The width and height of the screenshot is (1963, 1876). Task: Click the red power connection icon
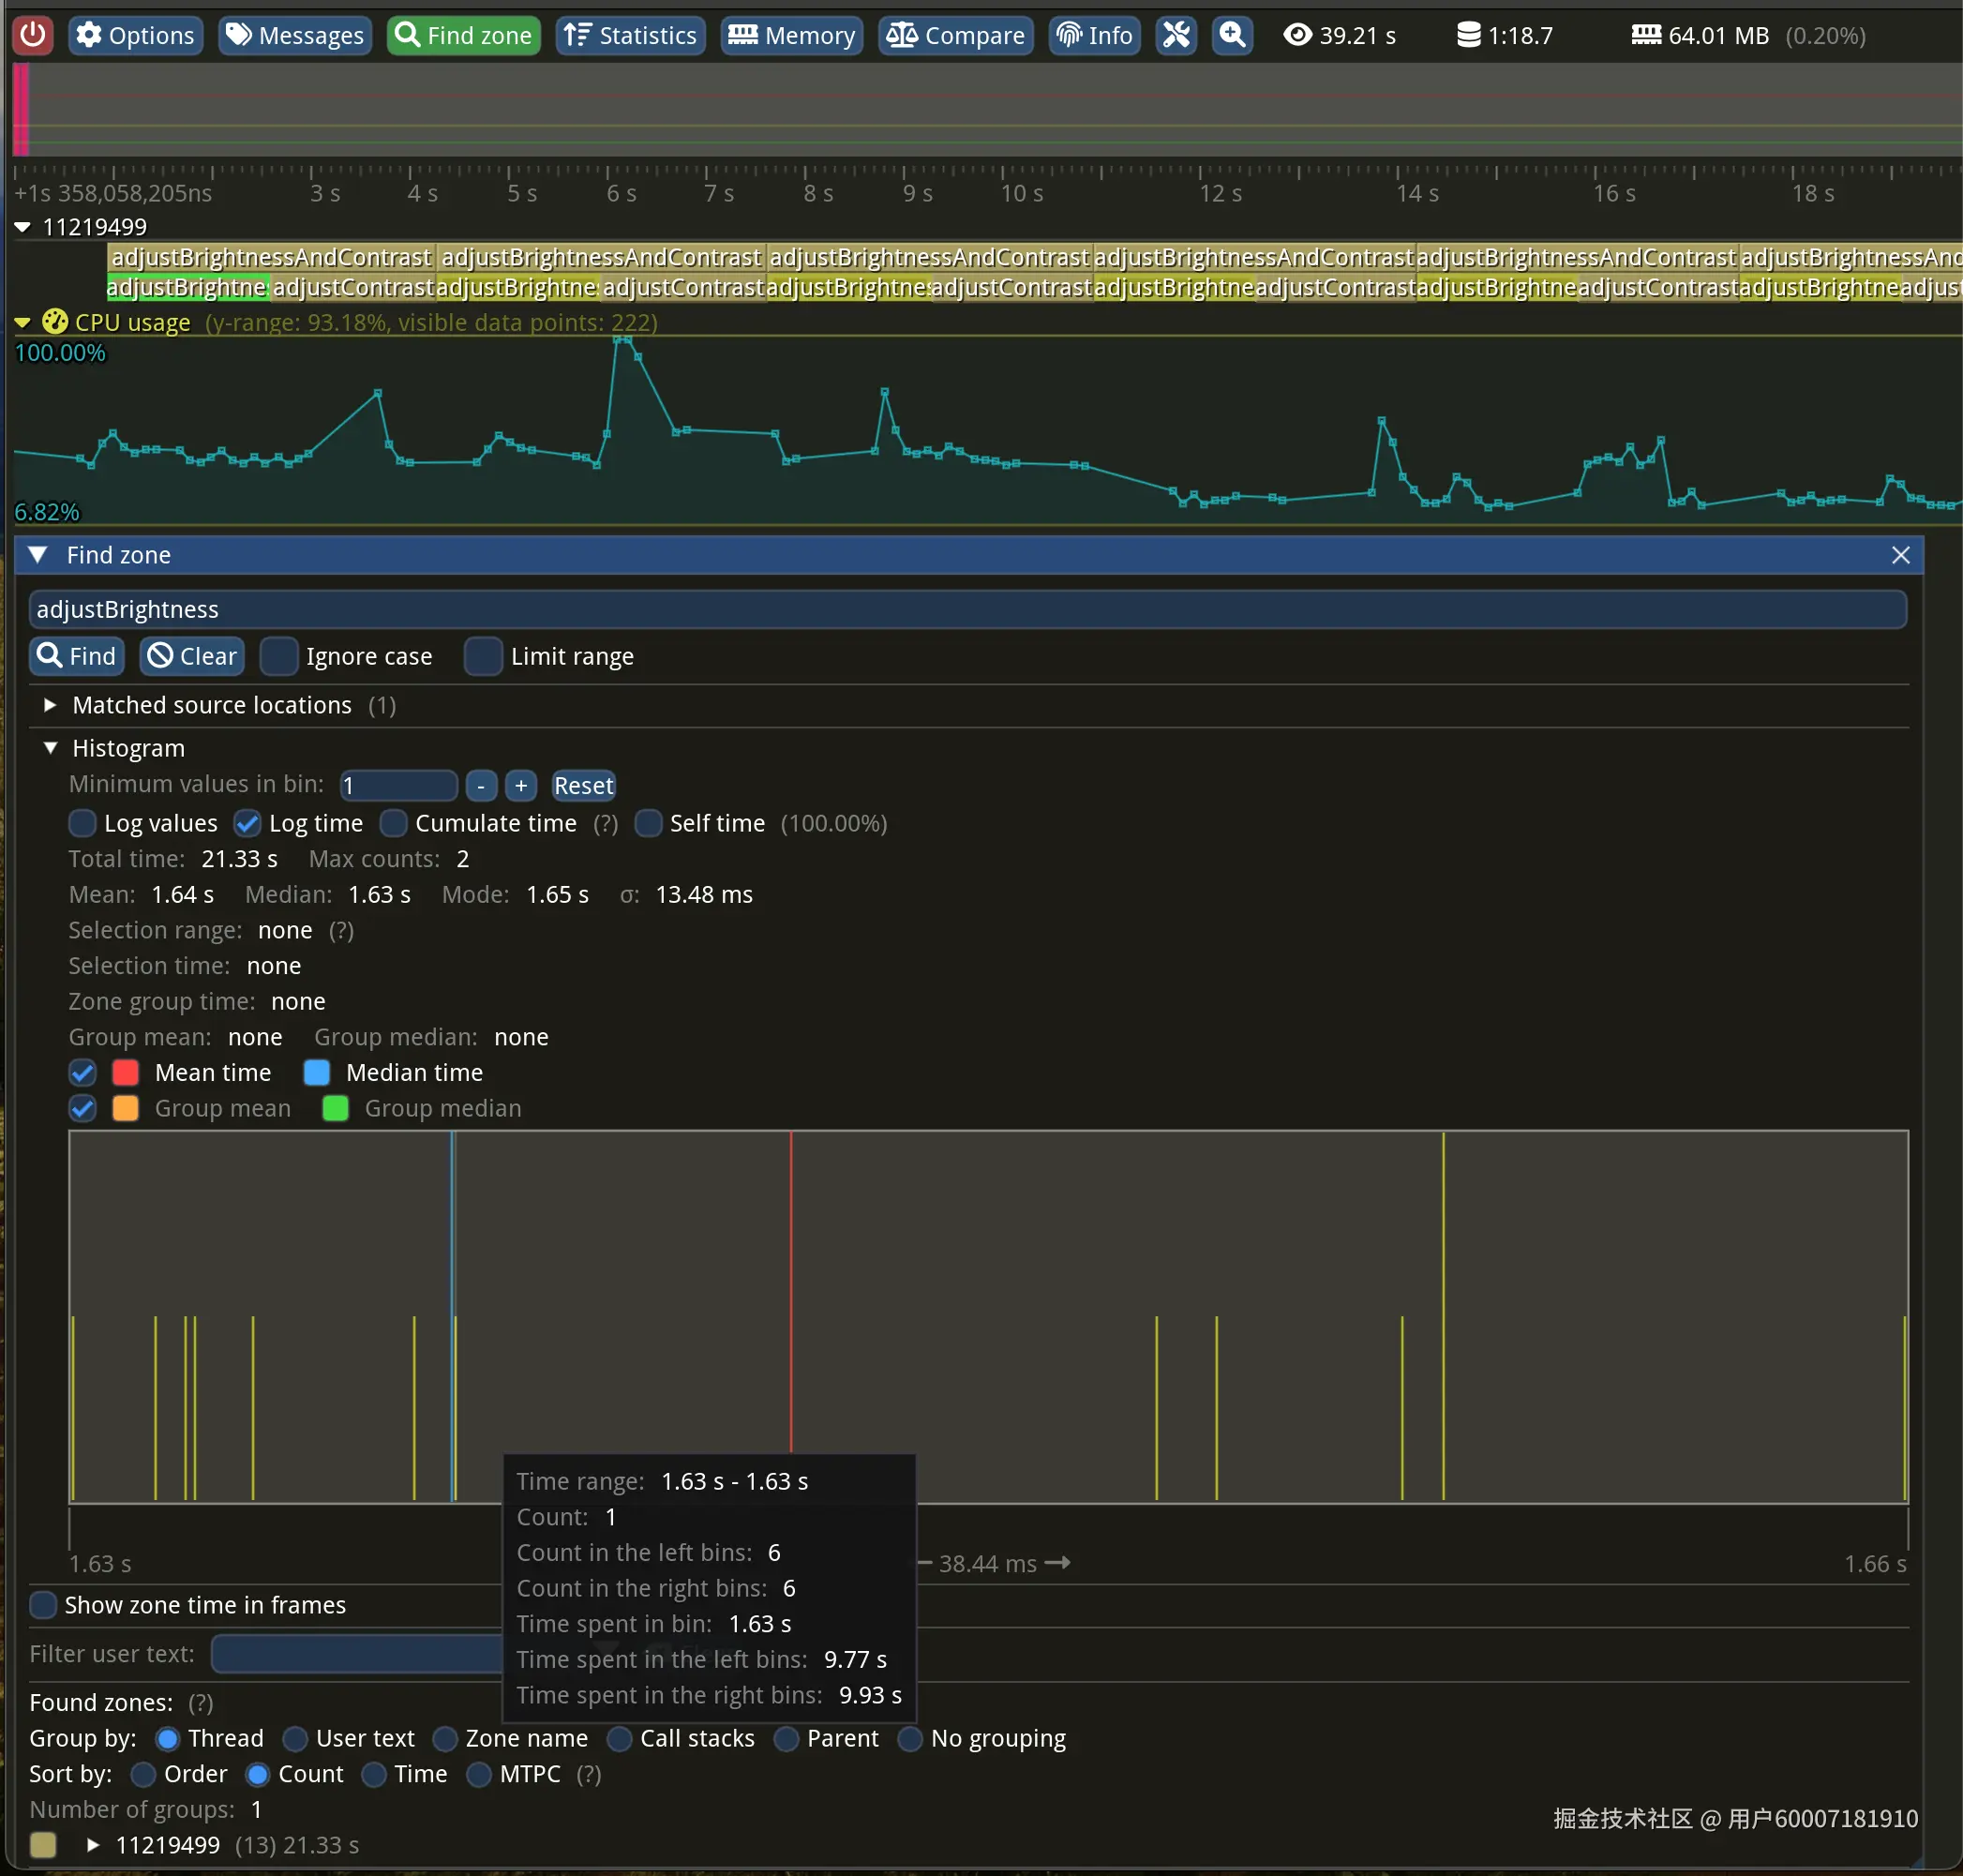(x=33, y=35)
